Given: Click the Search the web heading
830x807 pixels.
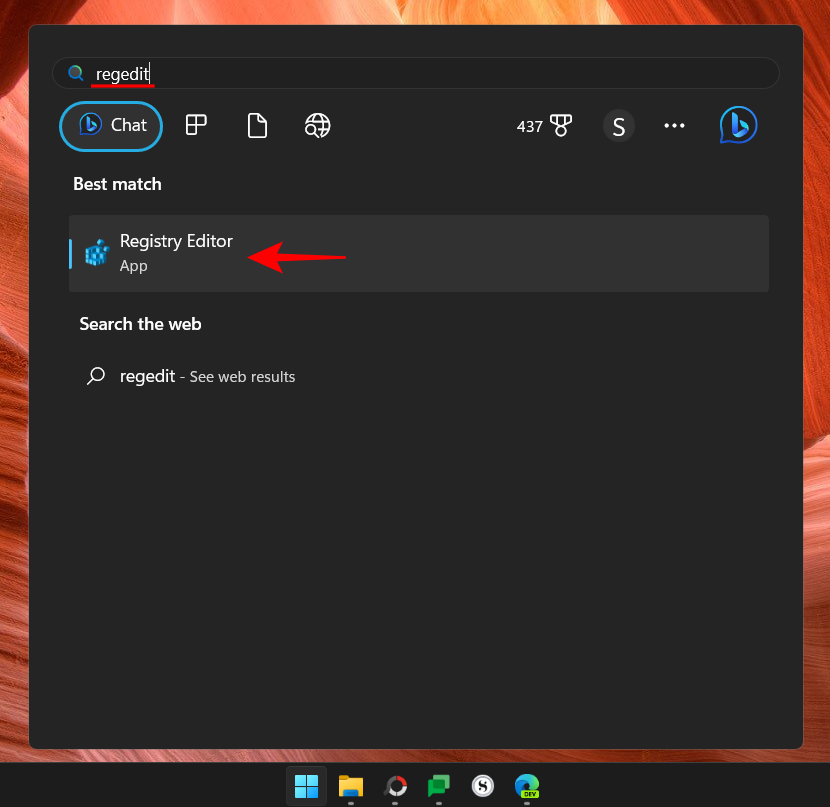Looking at the screenshot, I should click(140, 324).
